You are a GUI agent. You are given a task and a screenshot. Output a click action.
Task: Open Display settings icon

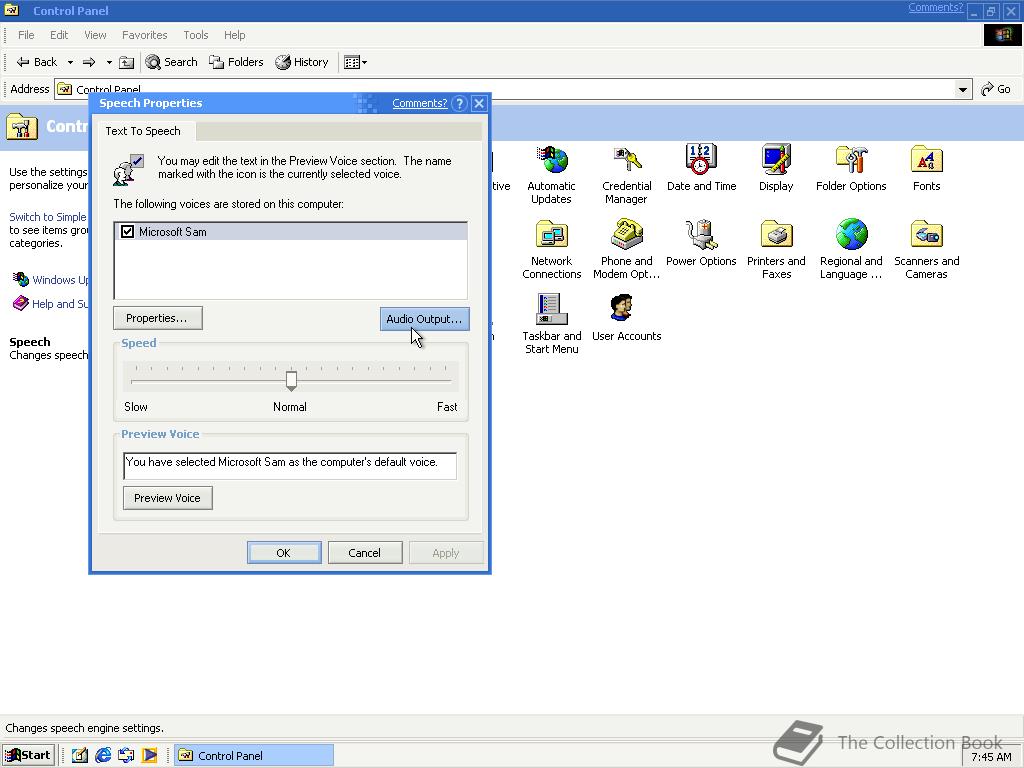pos(776,167)
